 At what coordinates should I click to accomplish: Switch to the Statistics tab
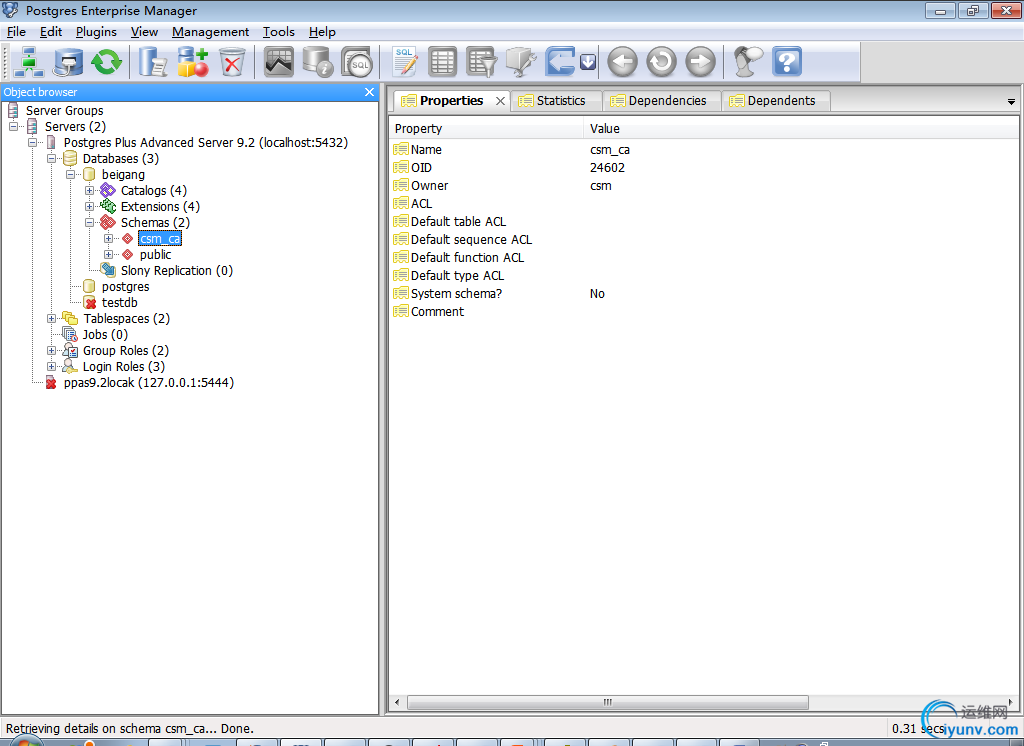coord(556,101)
